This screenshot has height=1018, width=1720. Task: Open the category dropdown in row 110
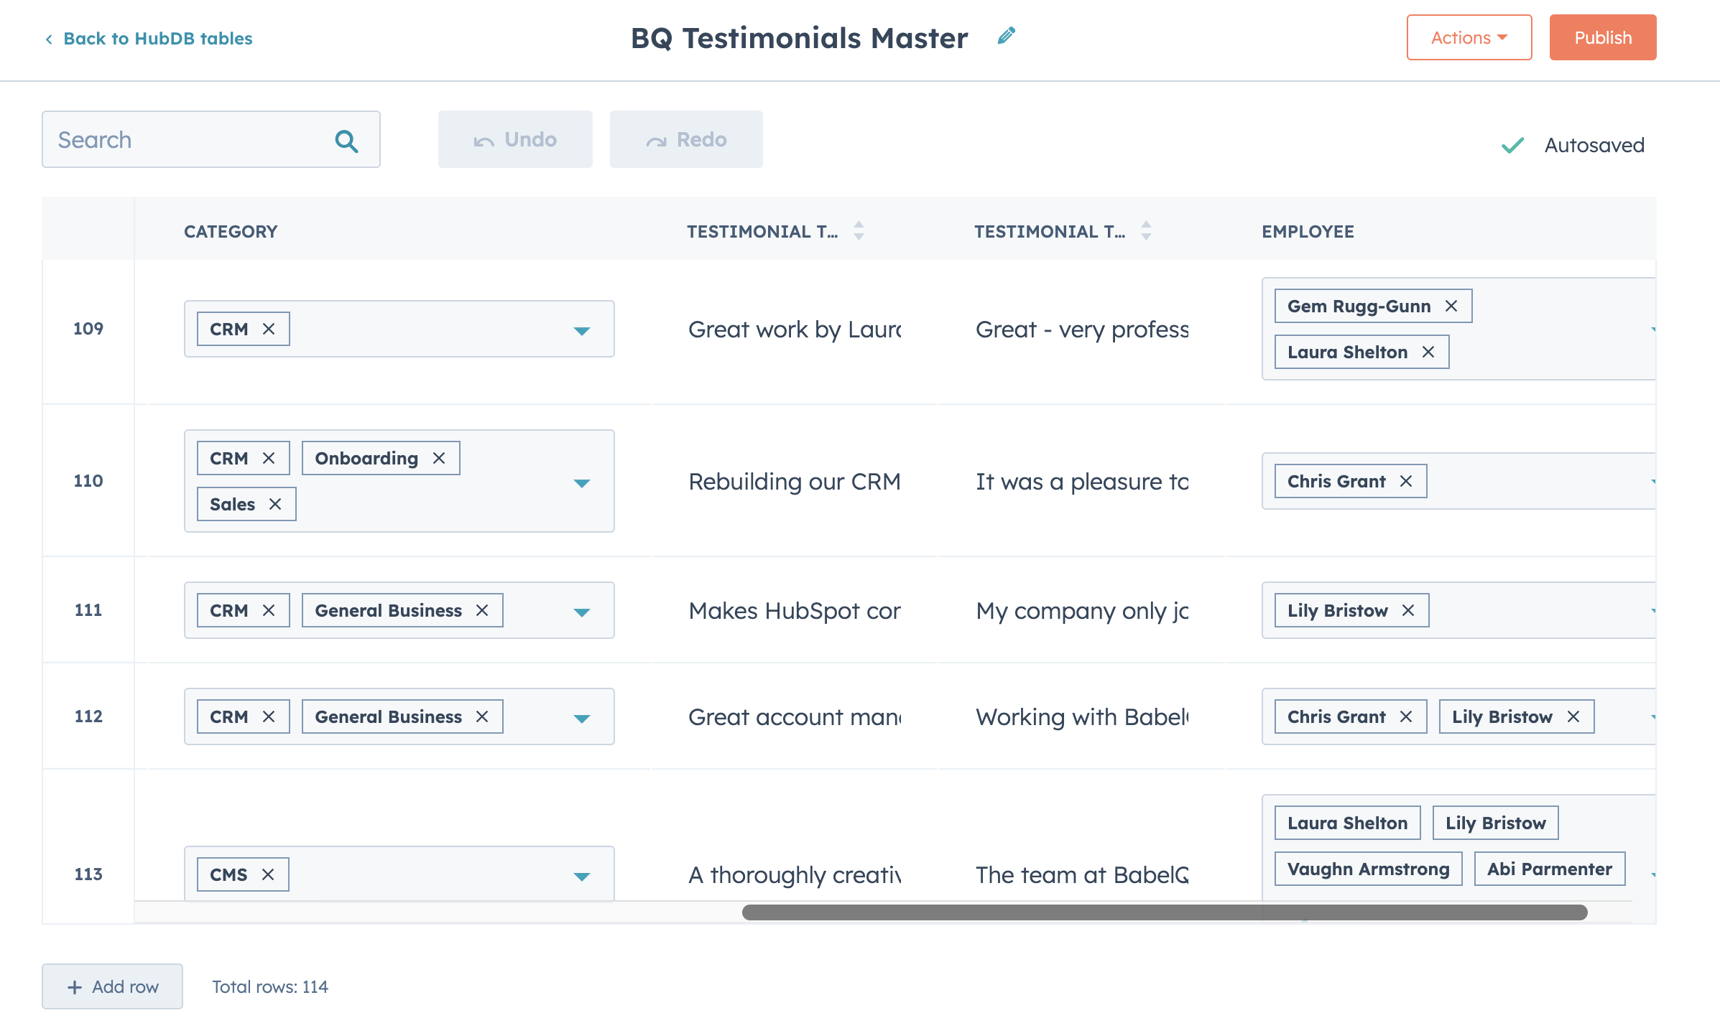click(581, 481)
